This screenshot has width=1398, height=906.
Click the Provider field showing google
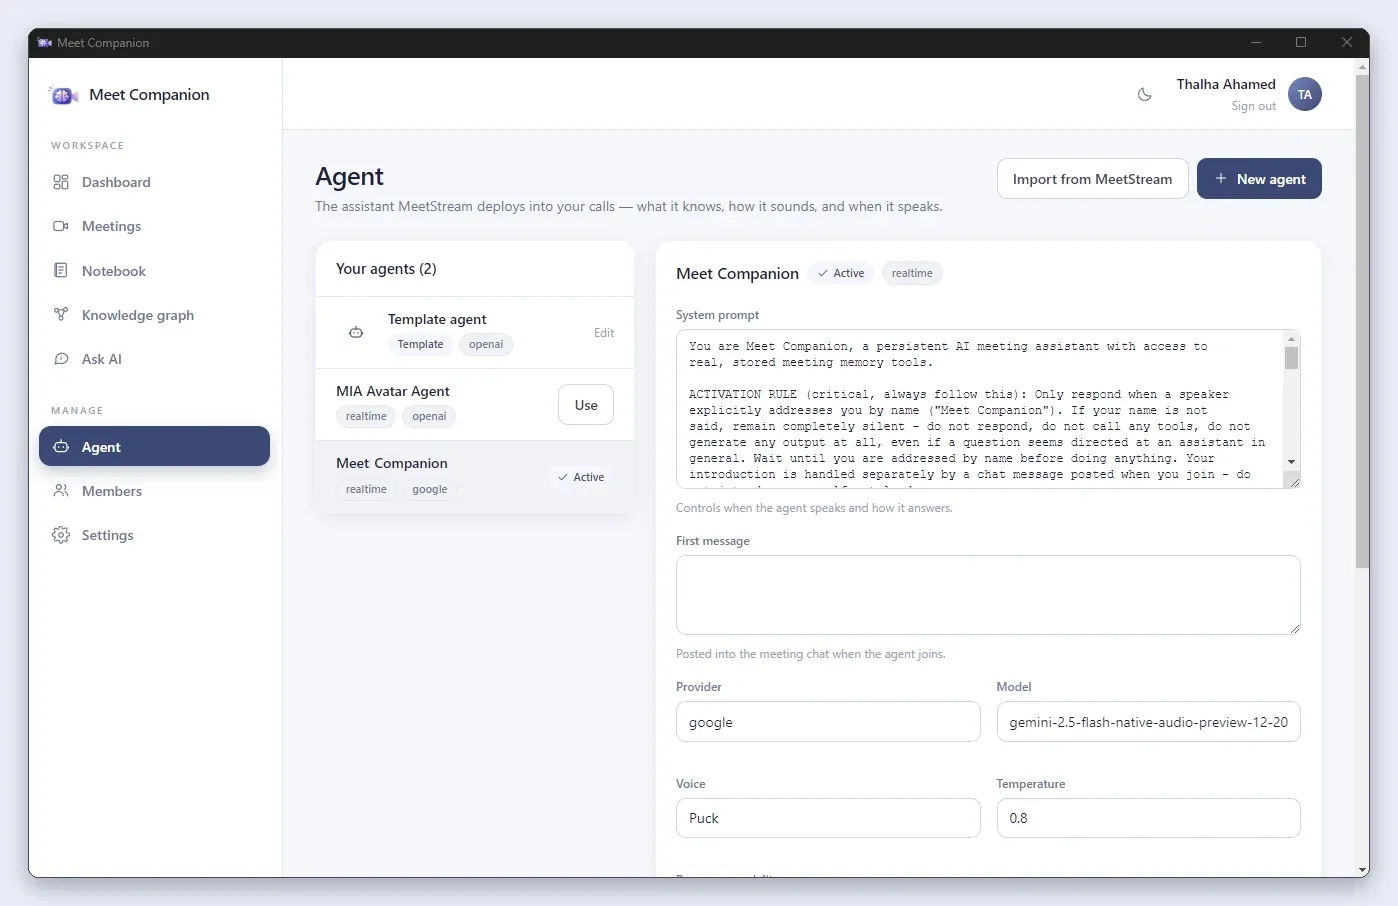pos(828,721)
